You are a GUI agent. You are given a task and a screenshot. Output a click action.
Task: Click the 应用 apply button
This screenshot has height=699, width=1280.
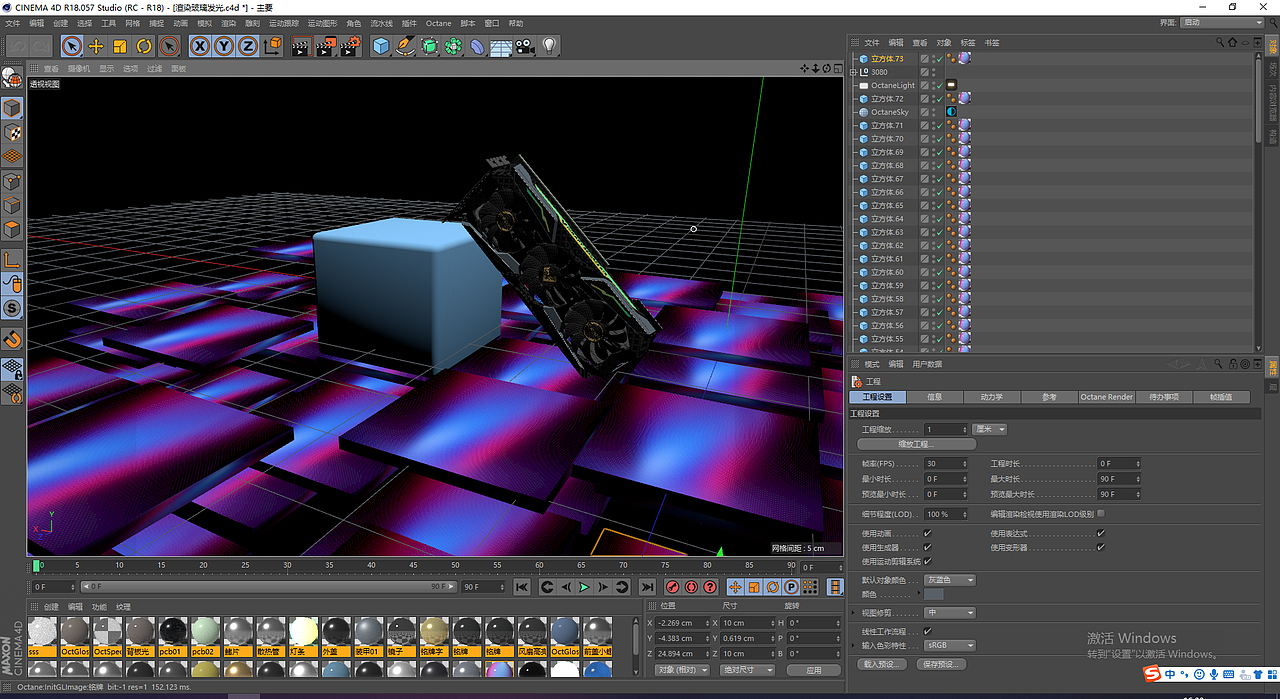coord(814,670)
